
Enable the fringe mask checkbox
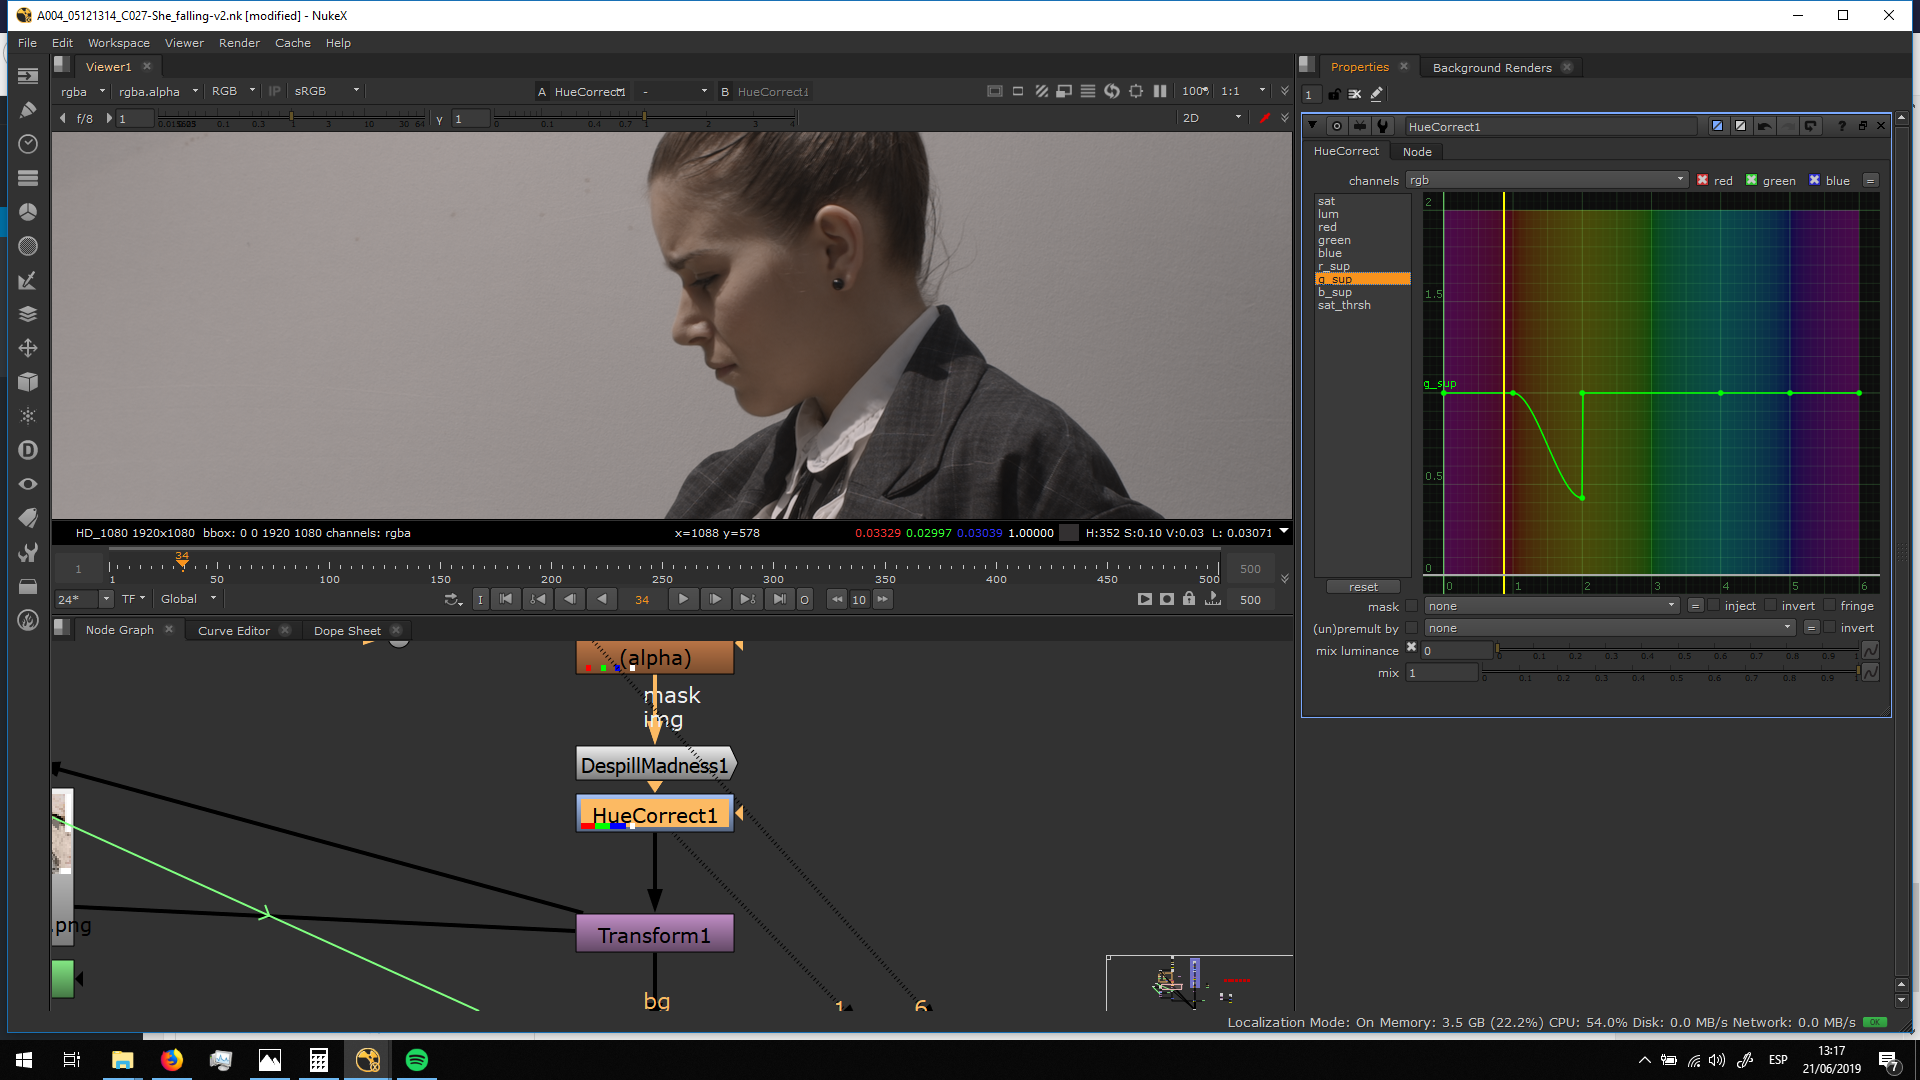coord(1829,605)
